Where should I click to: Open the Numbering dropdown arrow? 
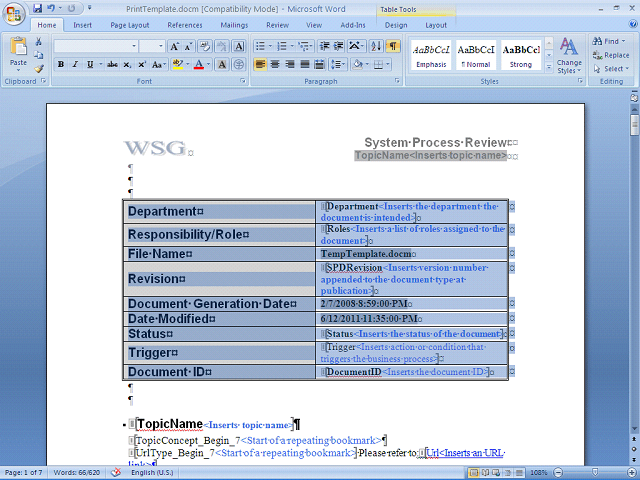(x=292, y=46)
